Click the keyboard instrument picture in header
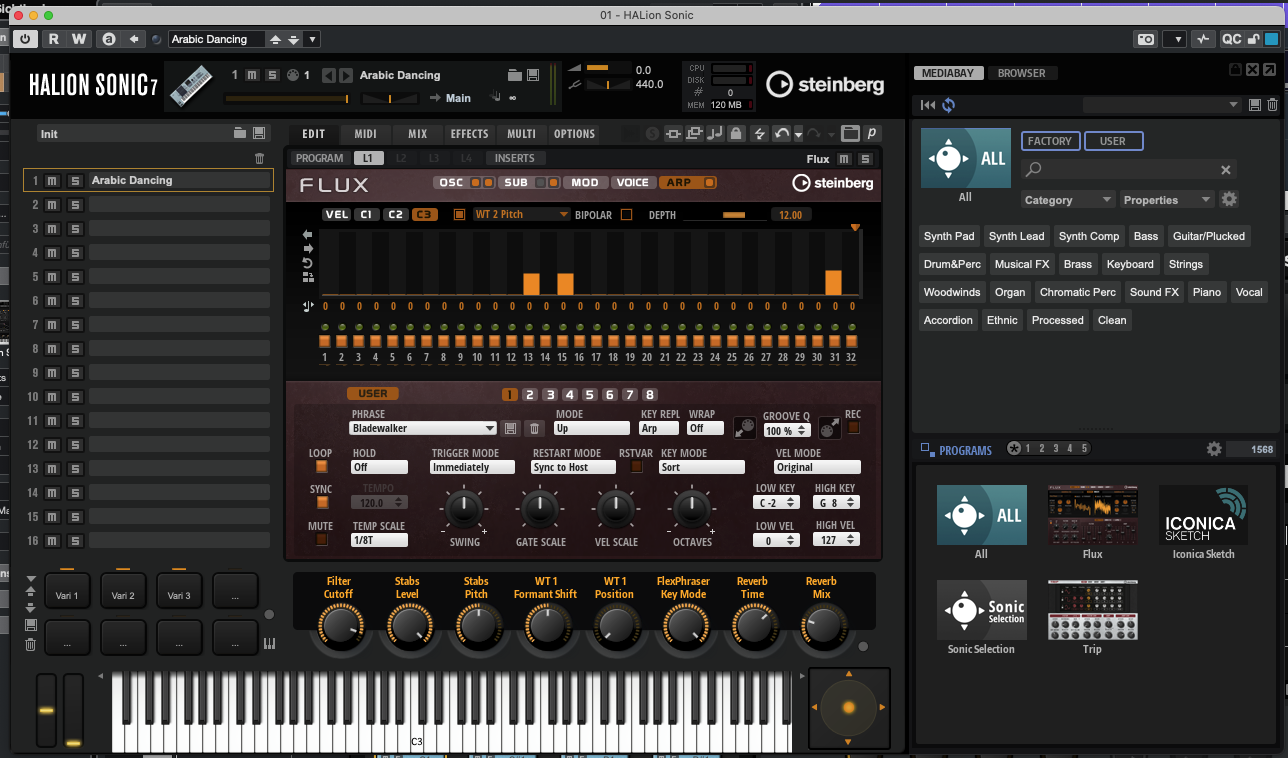The height and width of the screenshot is (758, 1288). (x=192, y=85)
